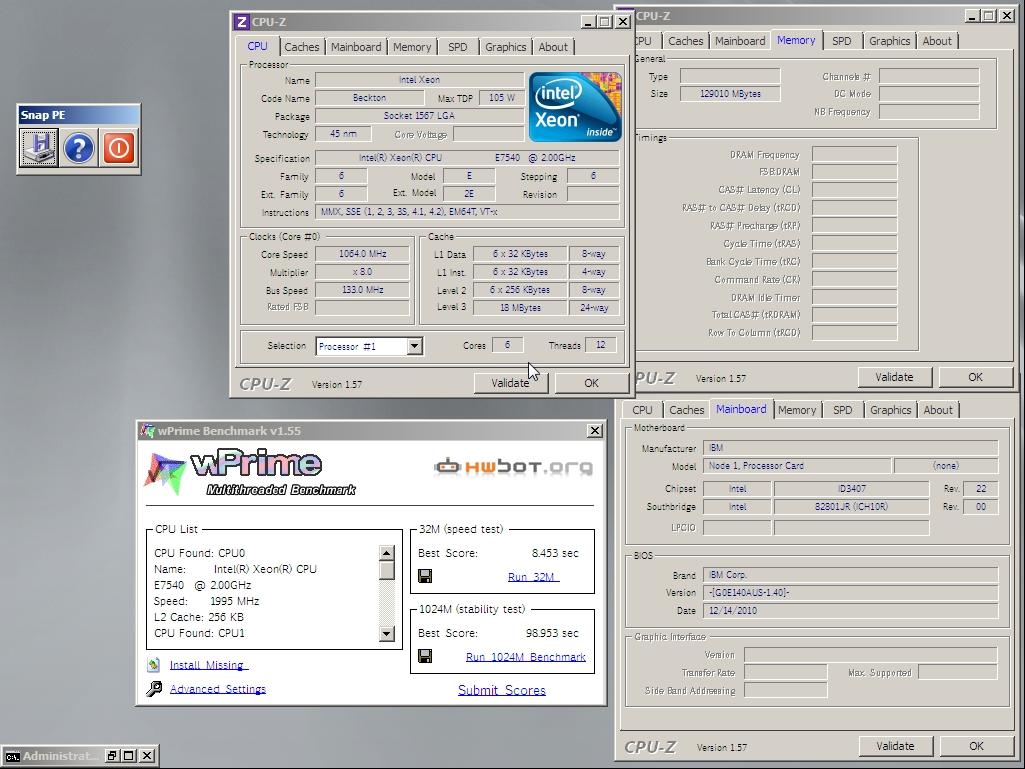
Task: Select Graphics tab in Mainboard CPU-Z window
Action: click(x=890, y=410)
